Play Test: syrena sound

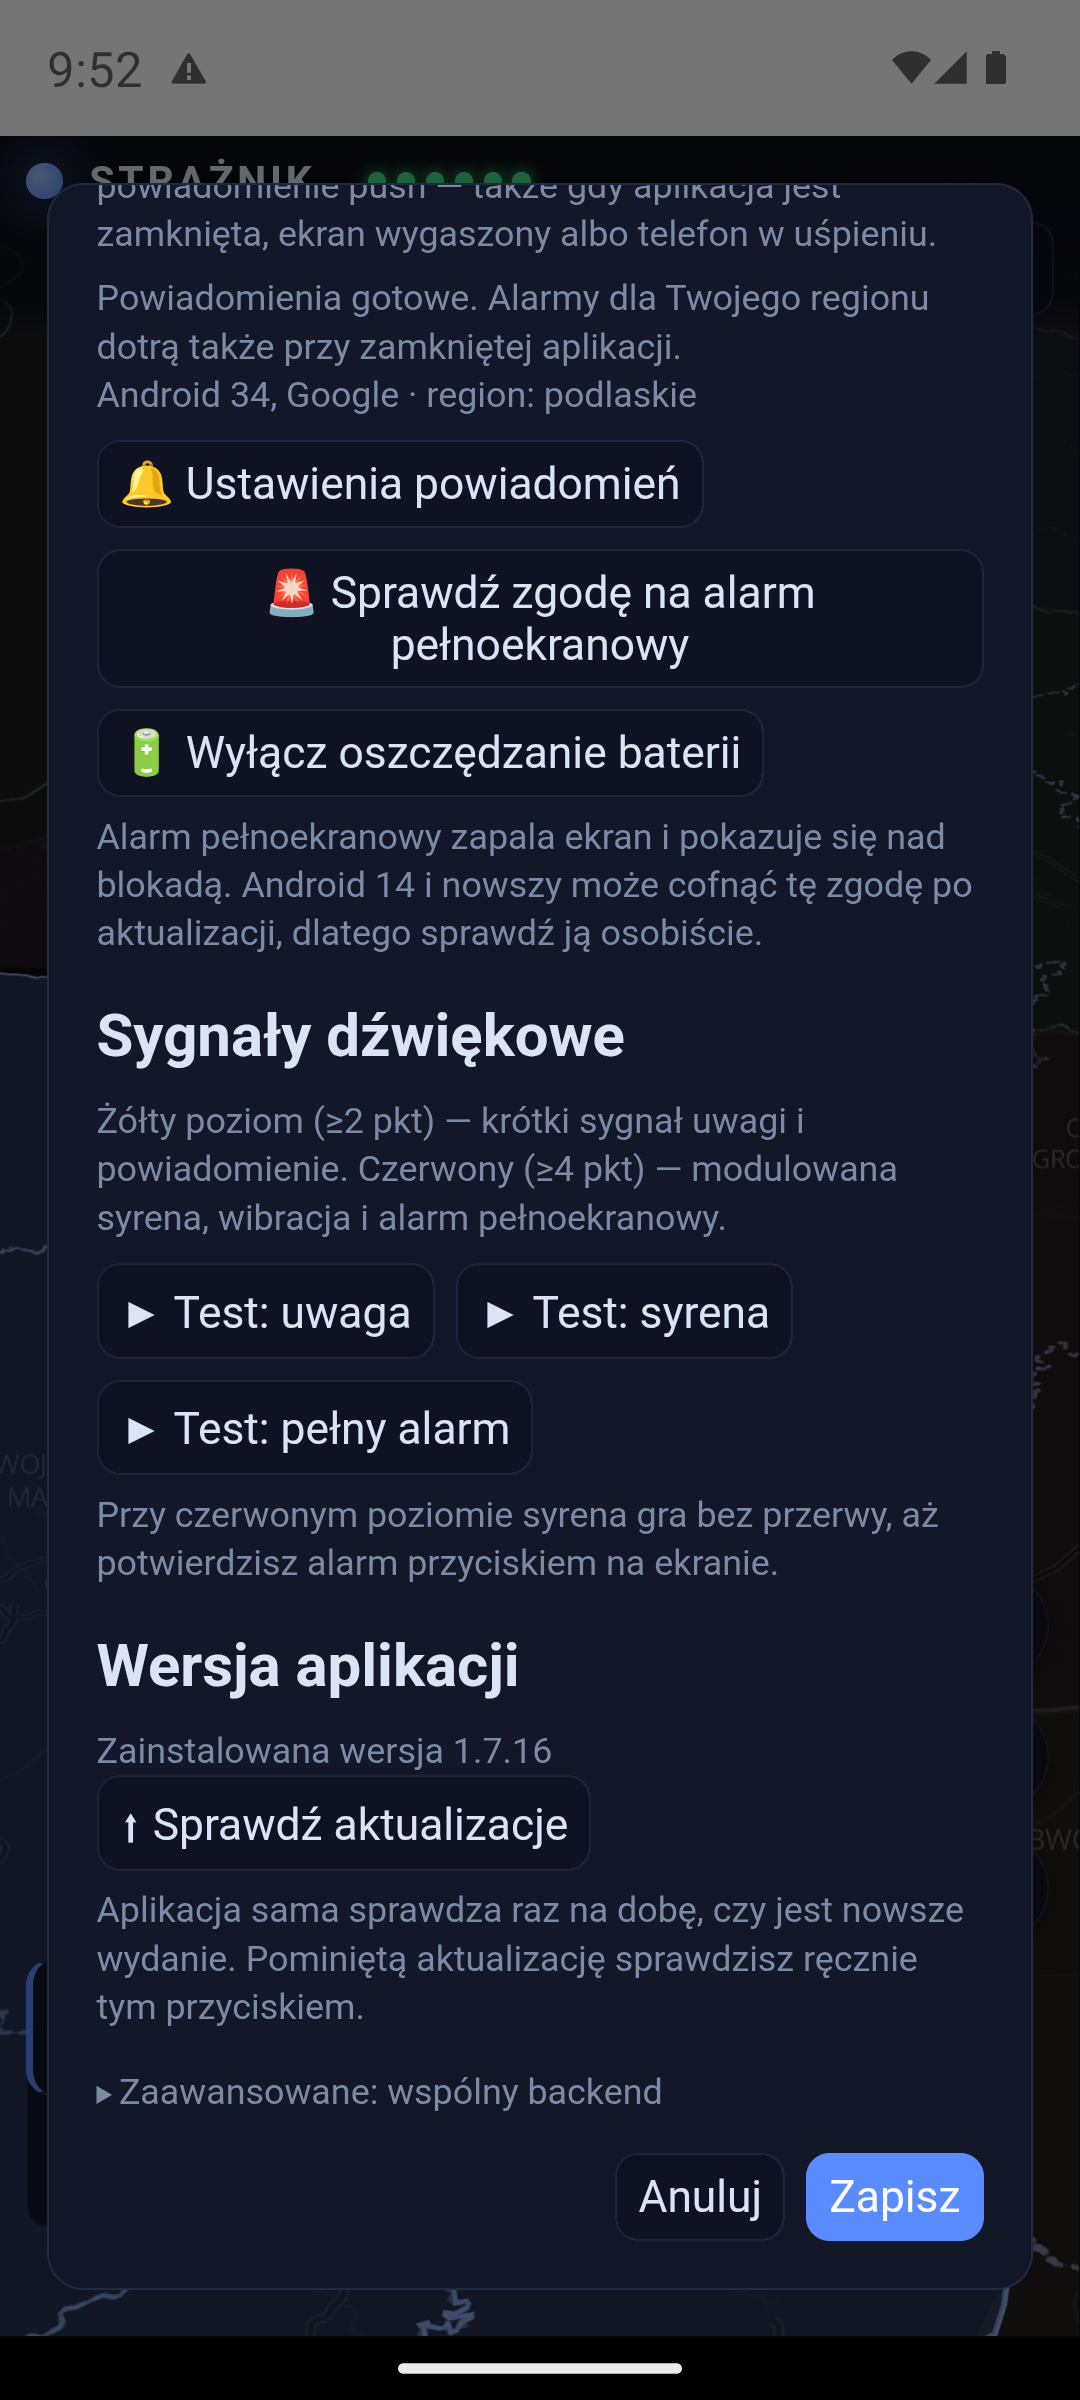[624, 1311]
